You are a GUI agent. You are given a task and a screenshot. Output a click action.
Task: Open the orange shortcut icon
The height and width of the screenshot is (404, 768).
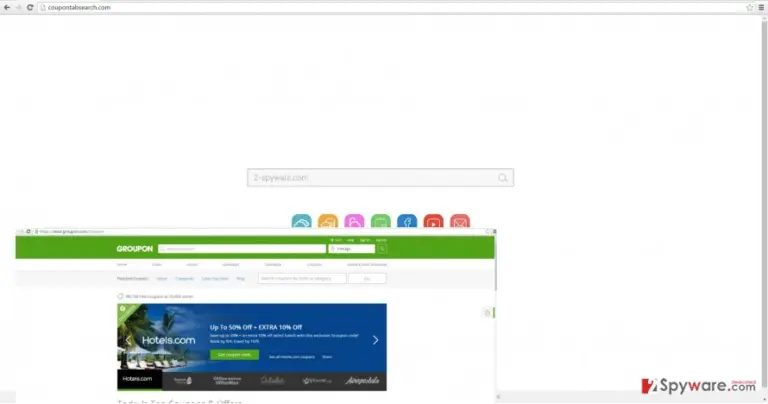(x=328, y=221)
